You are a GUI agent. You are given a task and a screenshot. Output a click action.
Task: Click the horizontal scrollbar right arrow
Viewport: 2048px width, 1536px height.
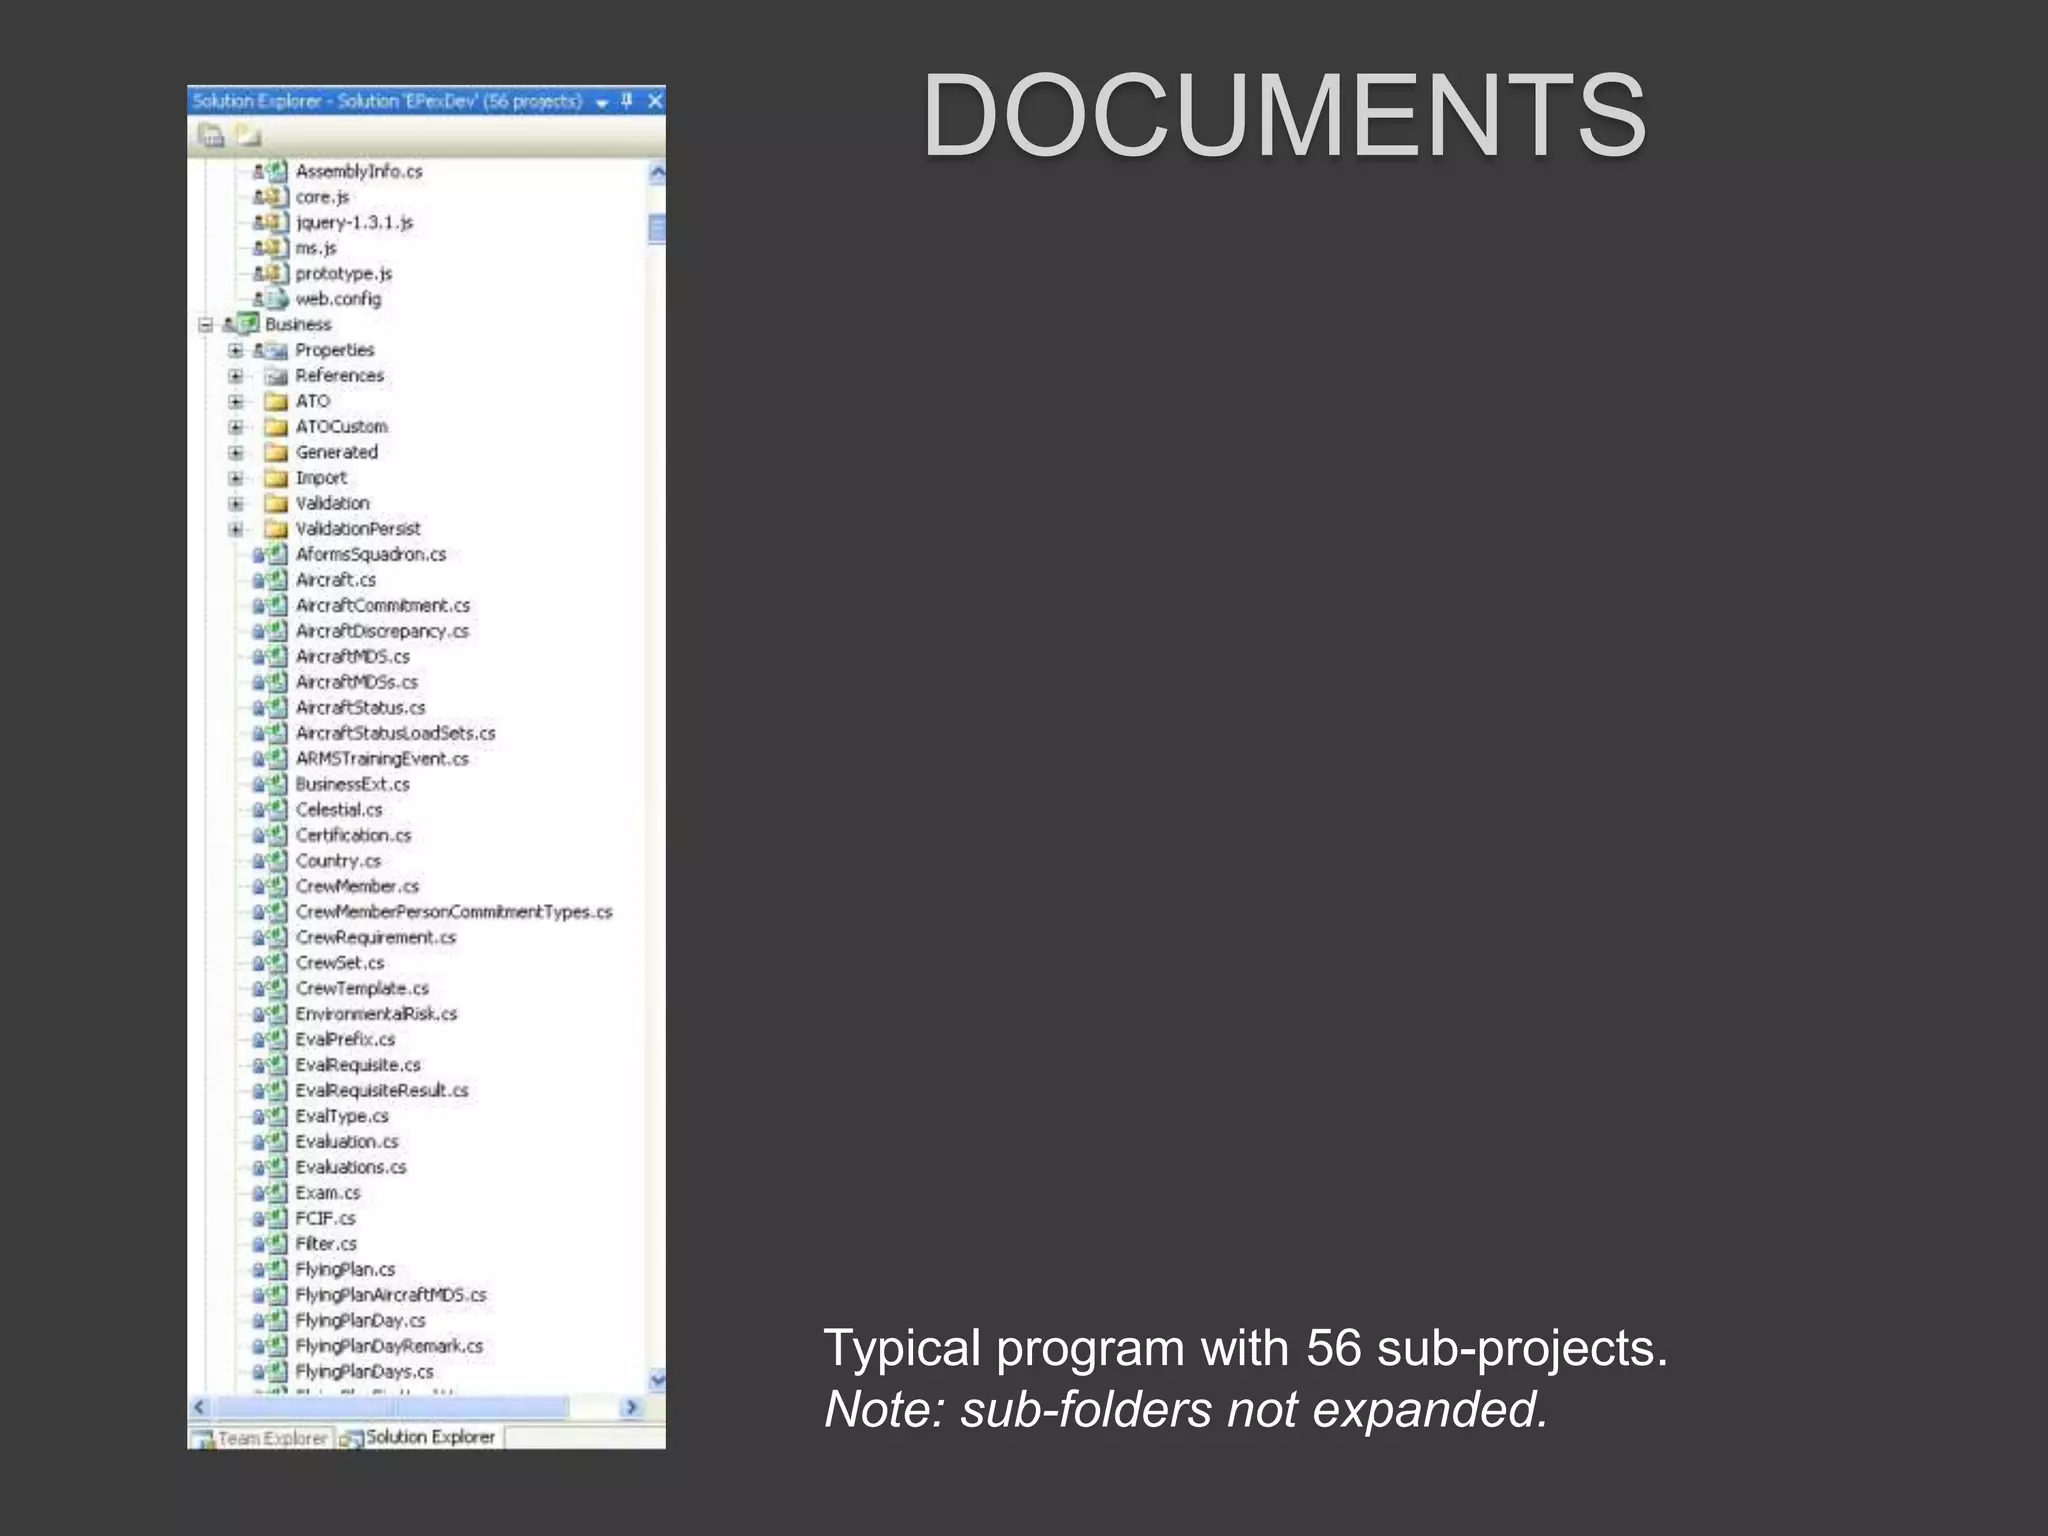pyautogui.click(x=631, y=1408)
